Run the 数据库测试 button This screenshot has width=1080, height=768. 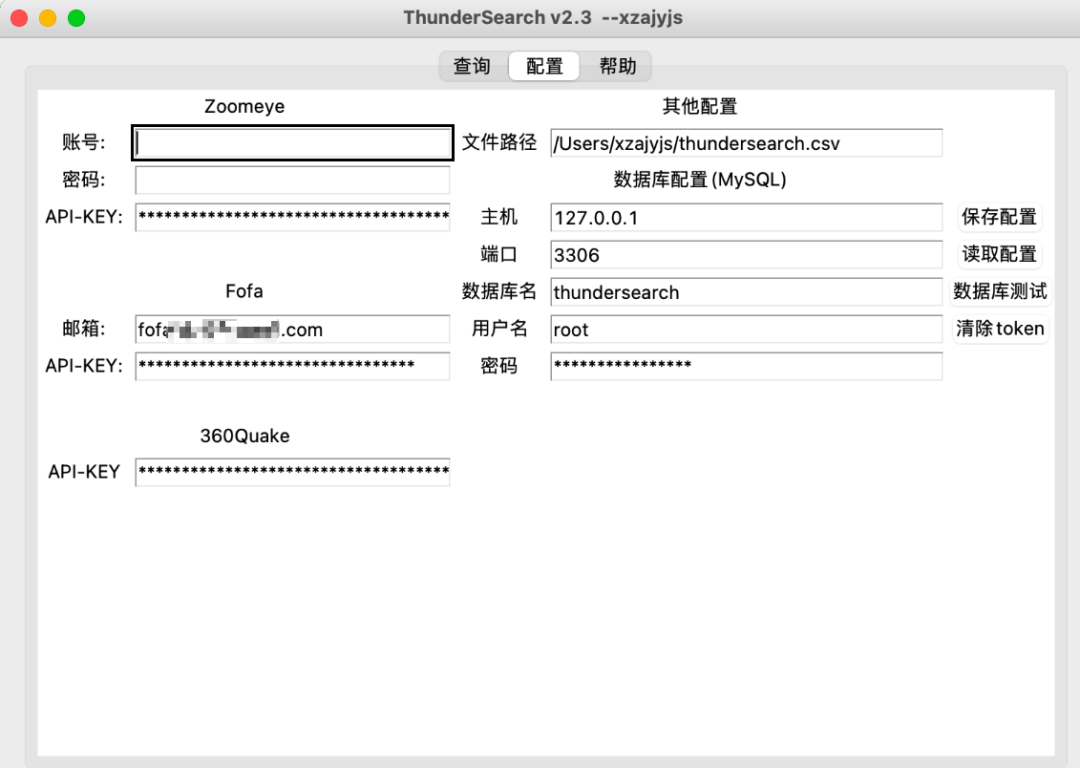(999, 291)
